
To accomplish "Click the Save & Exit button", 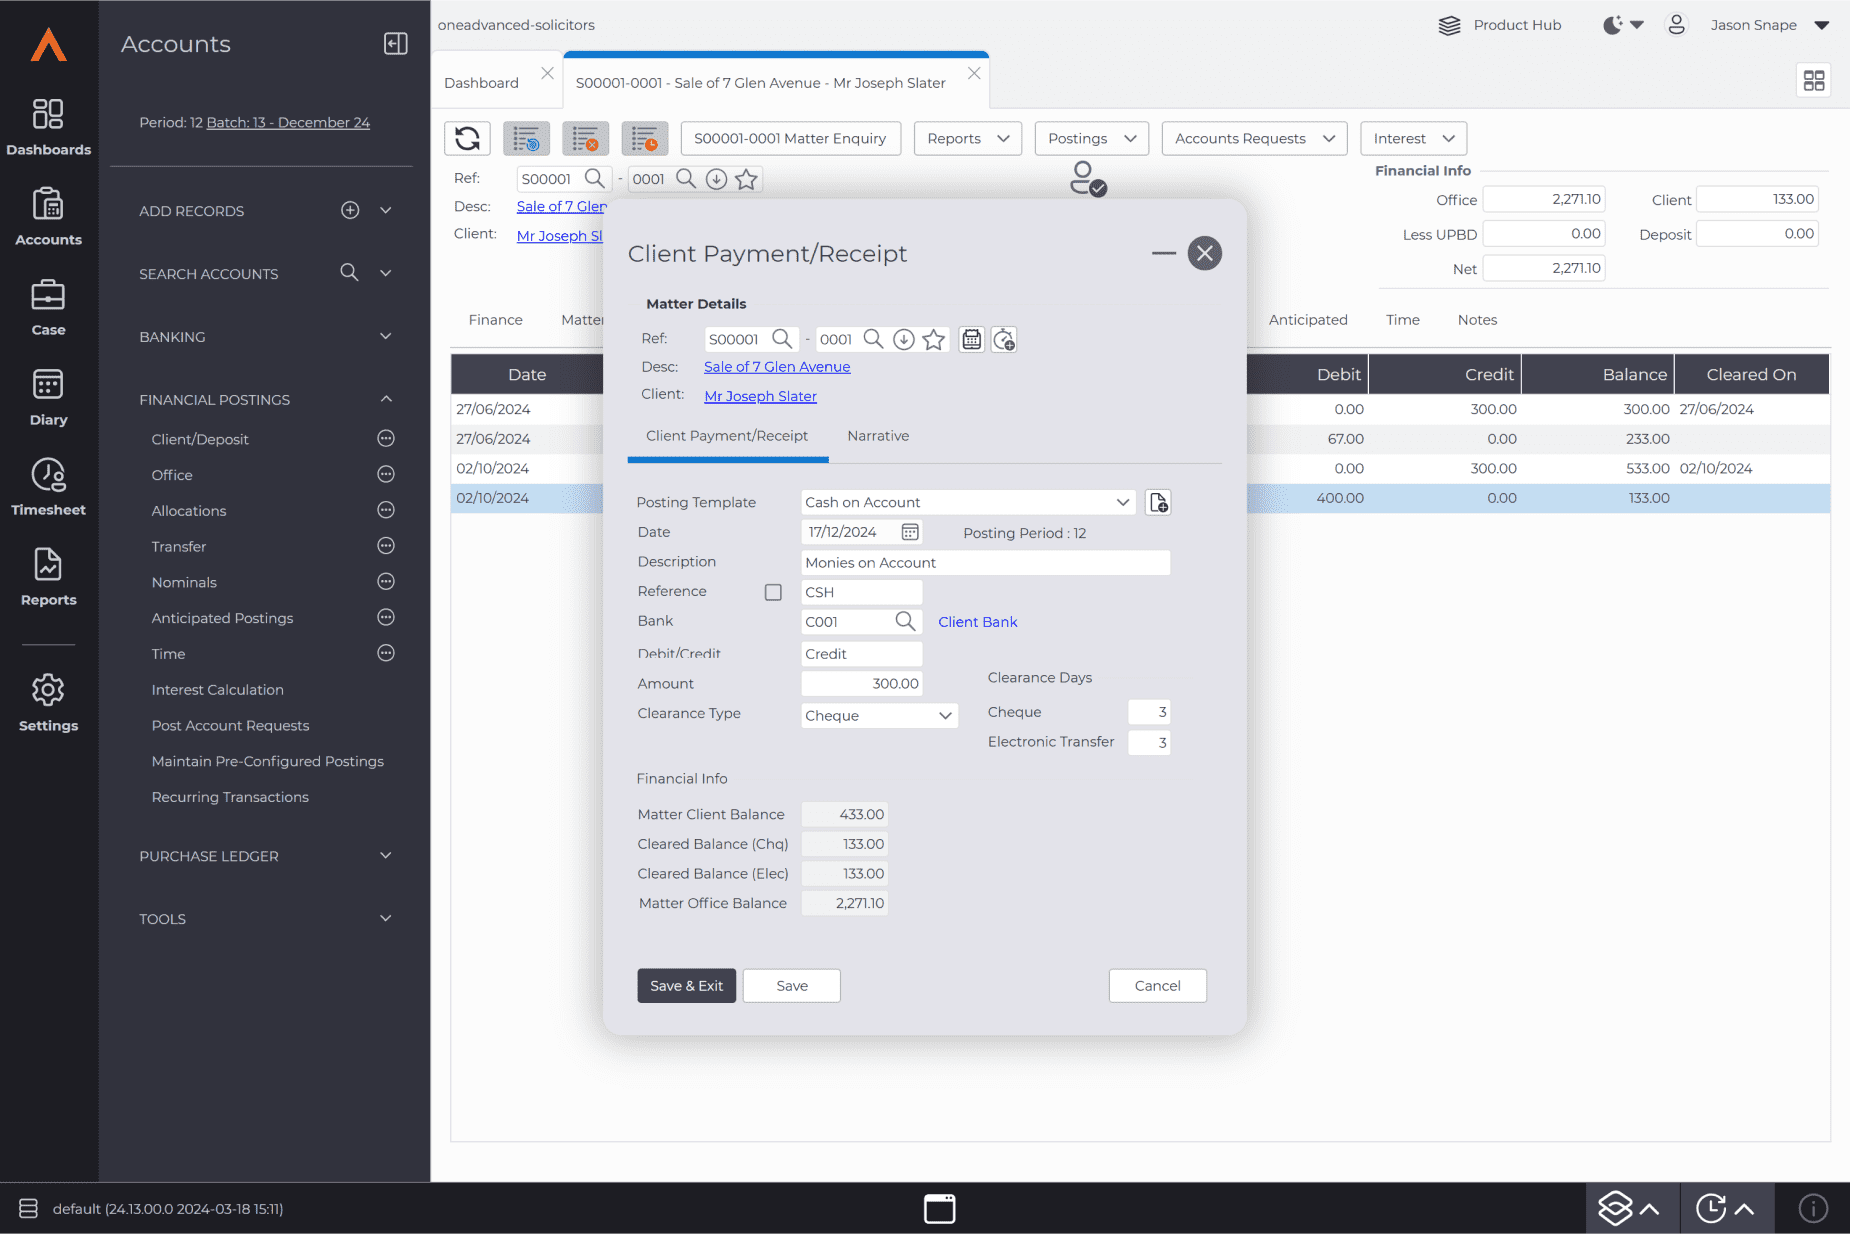I will [686, 986].
